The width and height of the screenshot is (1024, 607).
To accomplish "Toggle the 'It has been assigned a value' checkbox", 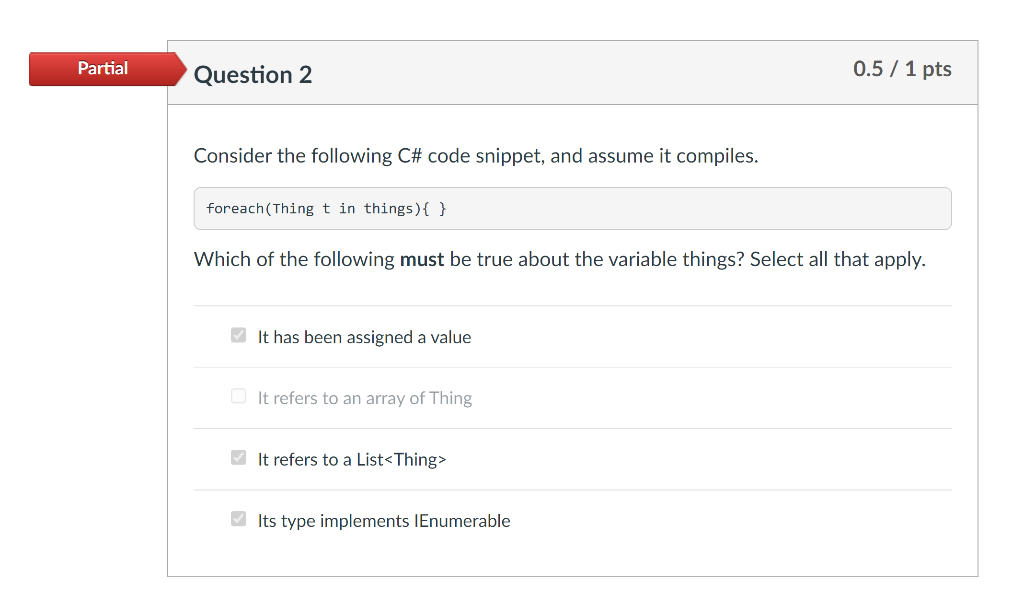I will click(238, 335).
